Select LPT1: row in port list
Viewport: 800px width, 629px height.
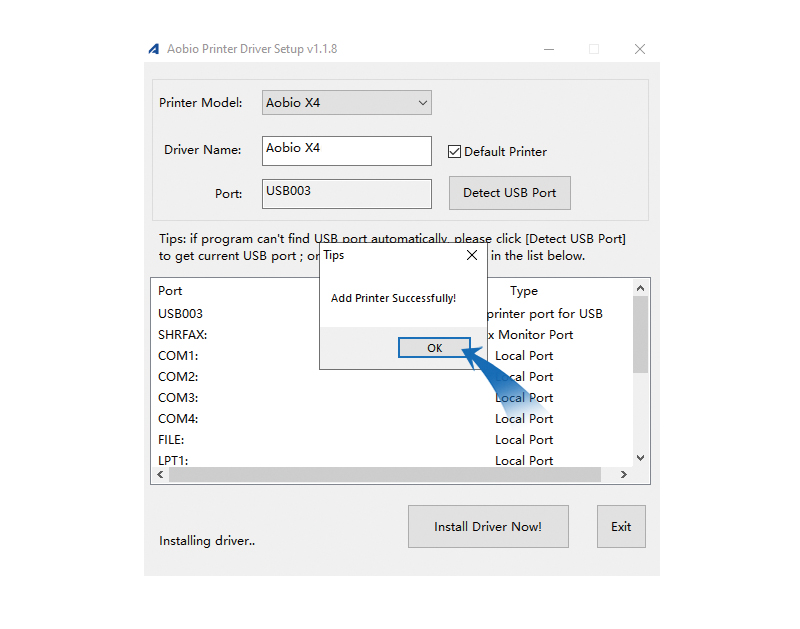pos(392,460)
